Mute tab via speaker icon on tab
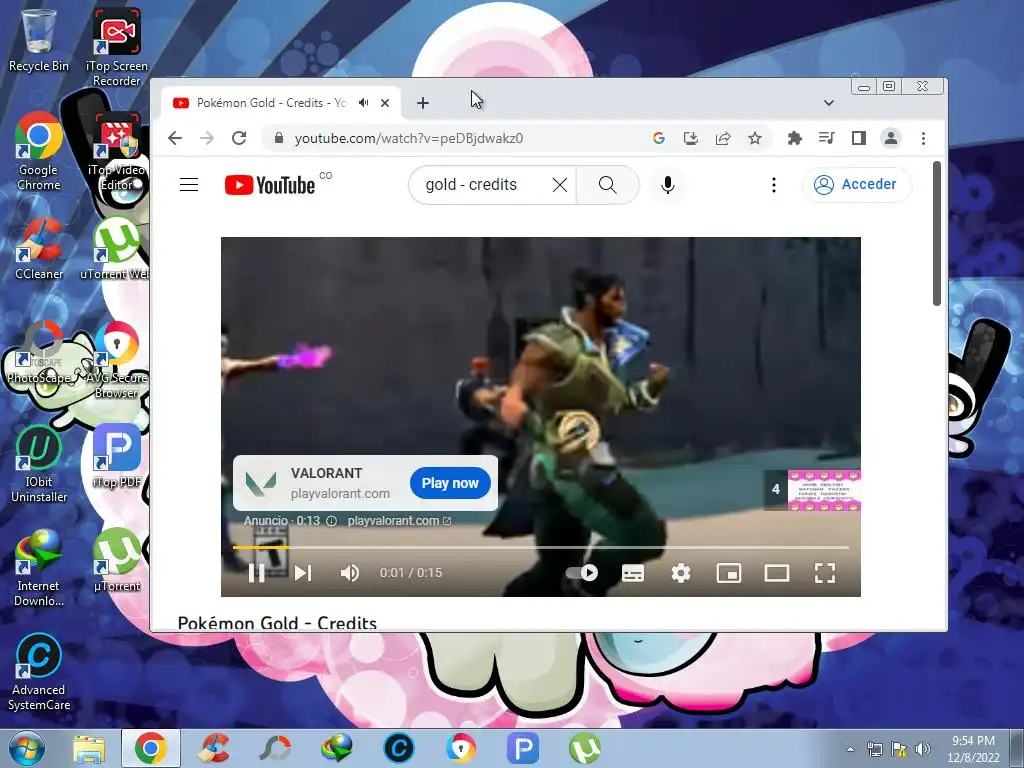This screenshot has height=768, width=1024. tap(364, 103)
